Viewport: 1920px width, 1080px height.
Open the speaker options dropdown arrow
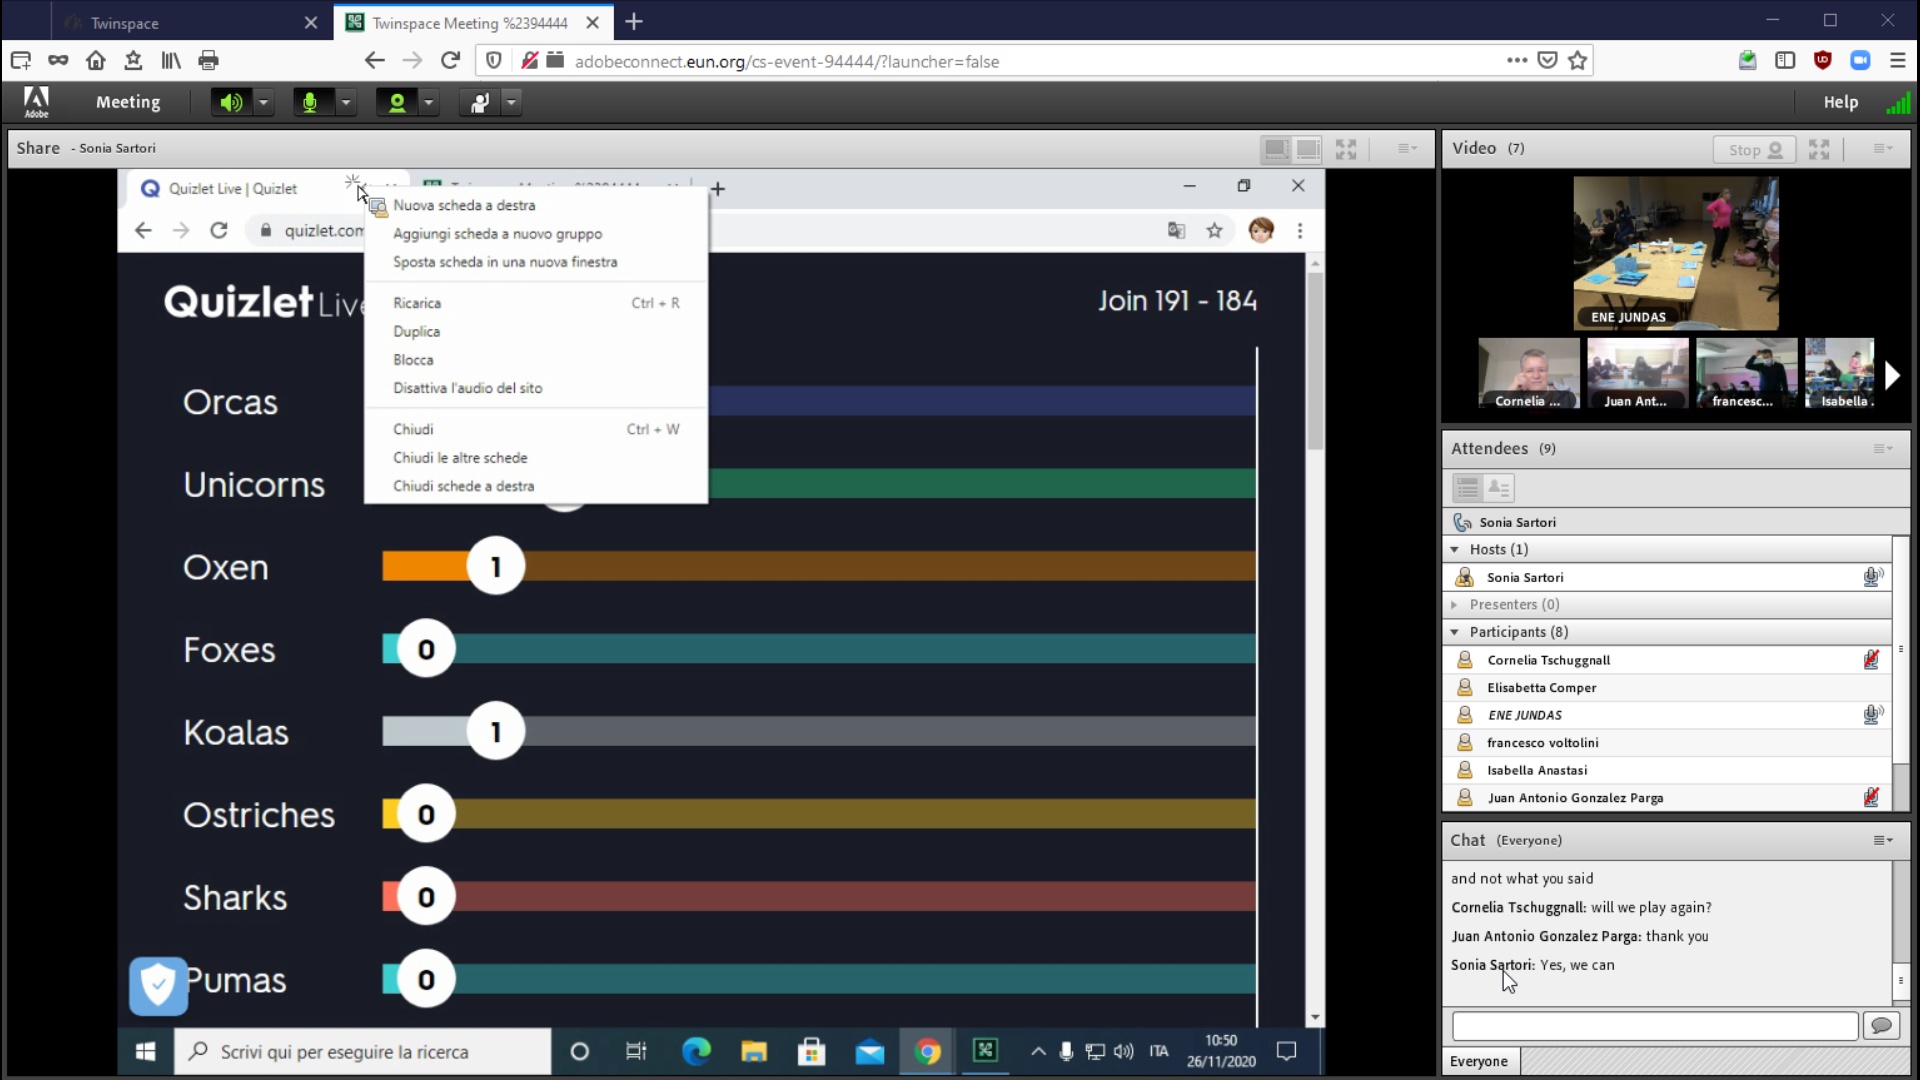[263, 102]
